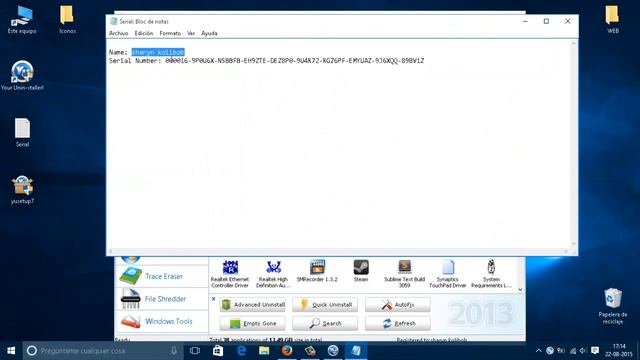The width and height of the screenshot is (640, 360).
Task: Select the WEB folder on desktop
Action: pos(612,20)
